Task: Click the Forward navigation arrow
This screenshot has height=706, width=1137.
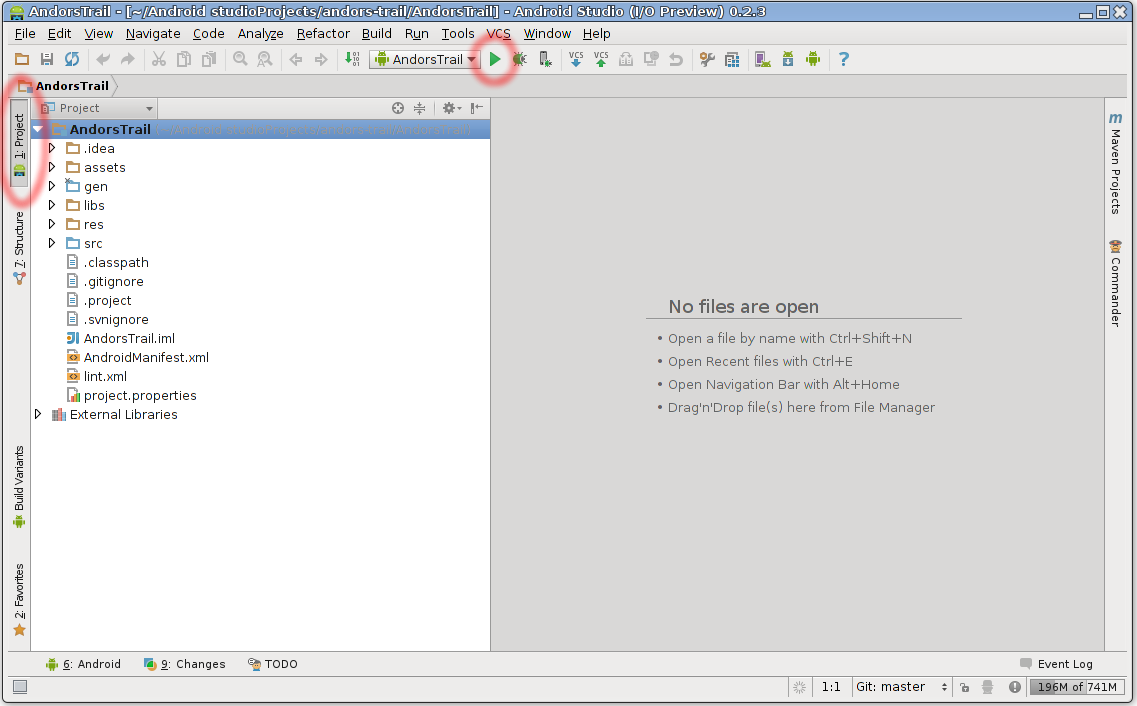Action: [x=321, y=59]
